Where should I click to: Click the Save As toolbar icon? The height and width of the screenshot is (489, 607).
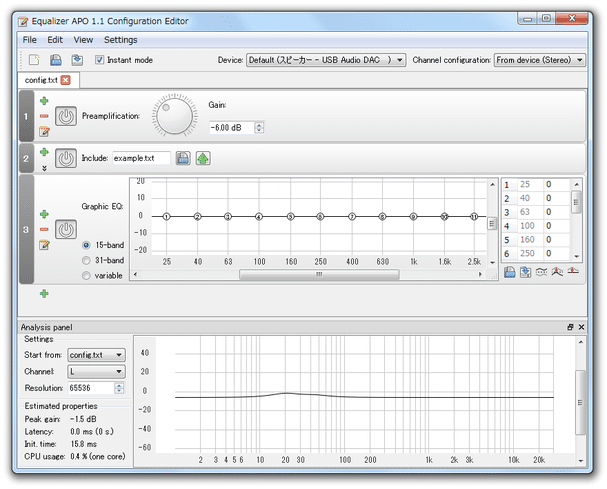coord(77,60)
